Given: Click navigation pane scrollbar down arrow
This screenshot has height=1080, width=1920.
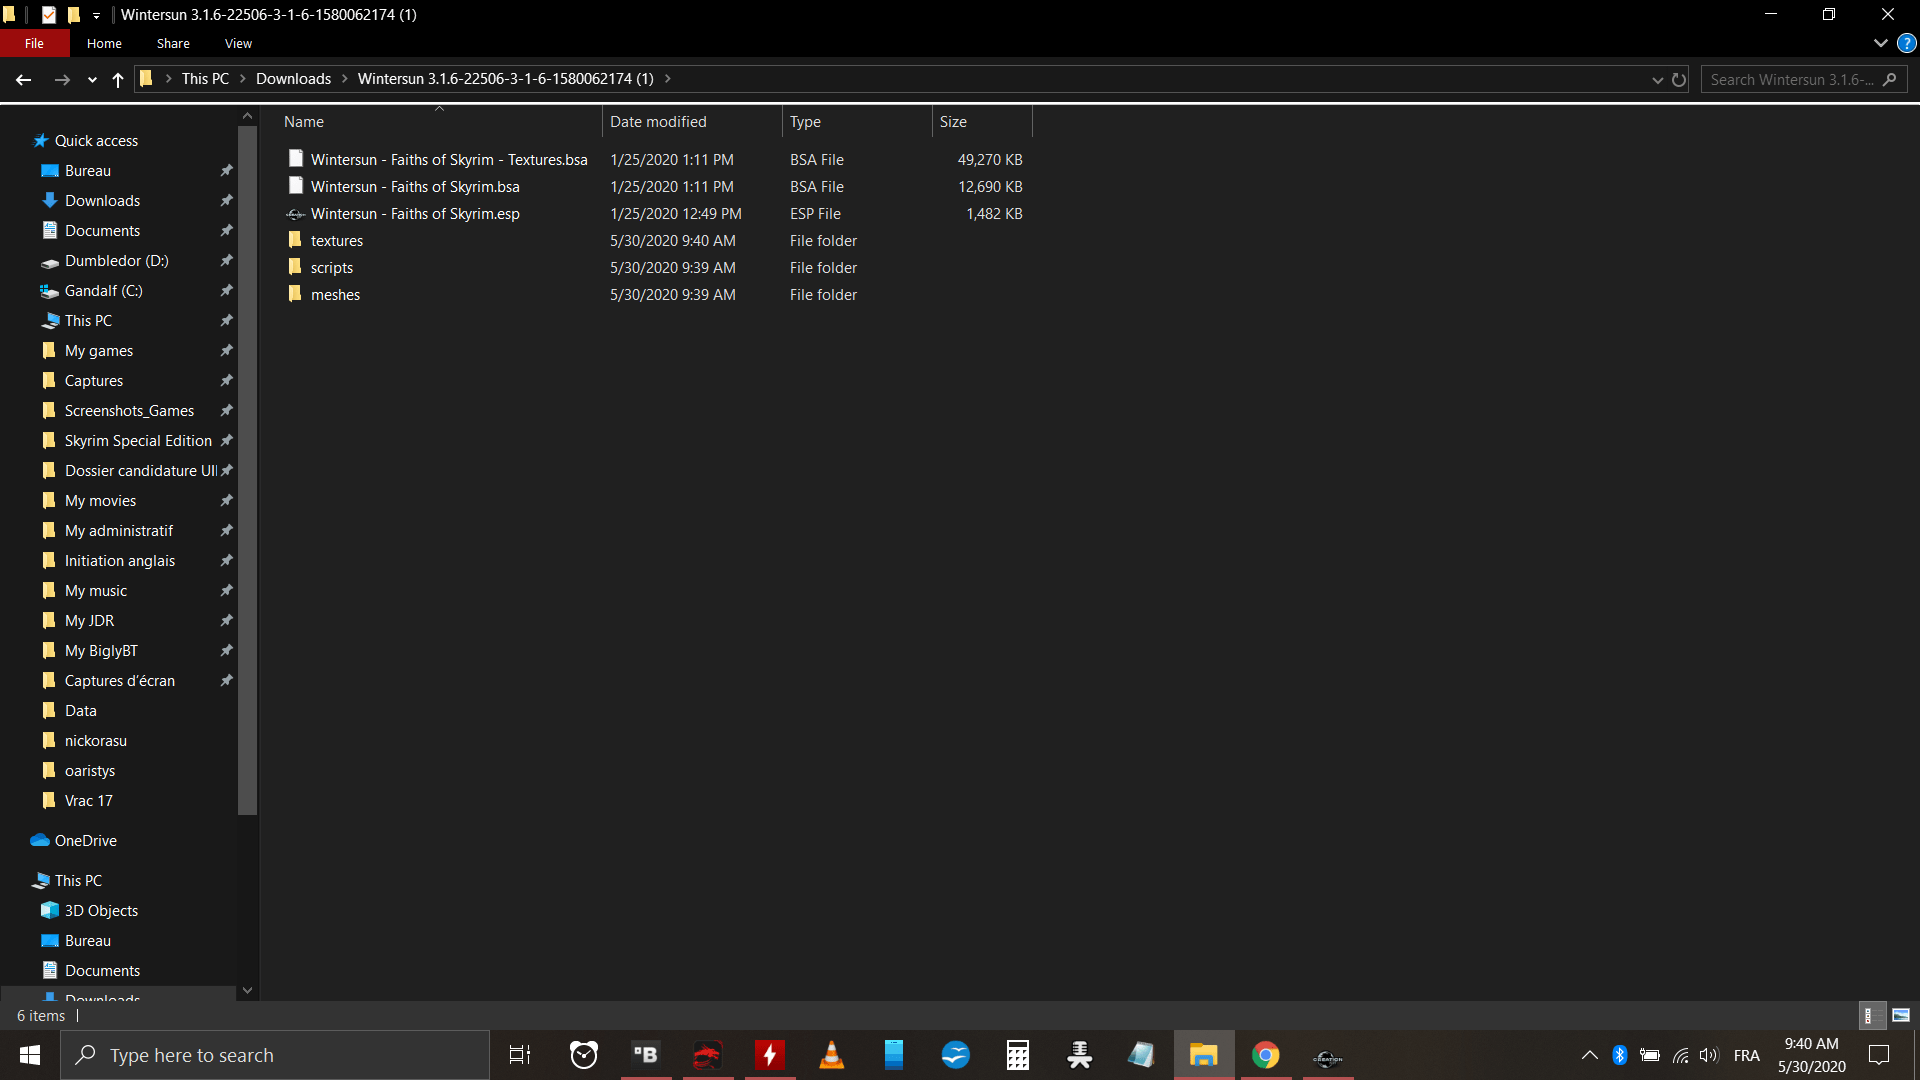Looking at the screenshot, I should point(247,991).
